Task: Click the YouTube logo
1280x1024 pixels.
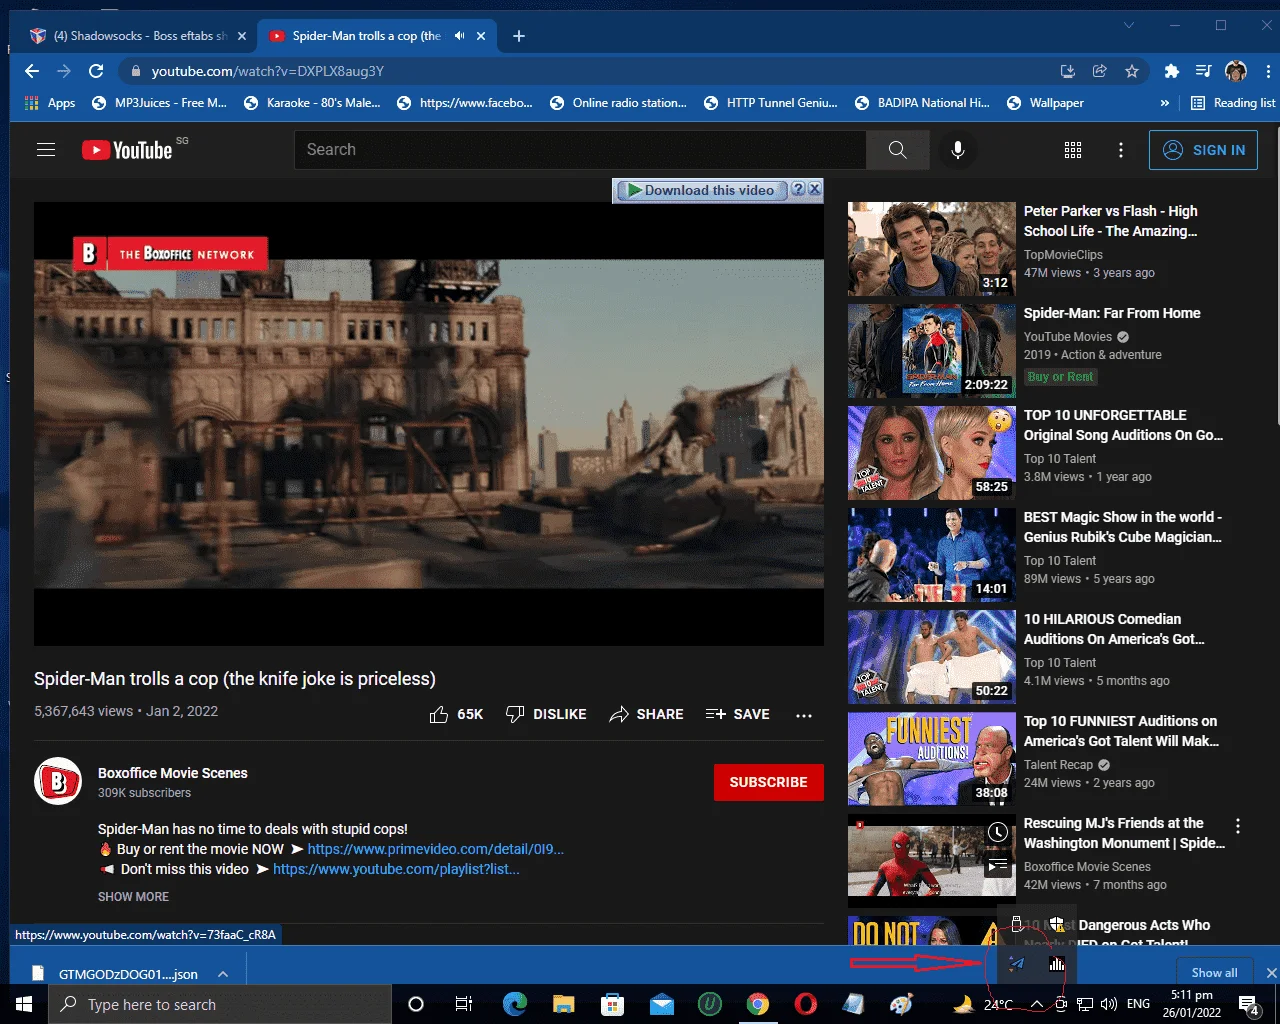Action: 127,150
